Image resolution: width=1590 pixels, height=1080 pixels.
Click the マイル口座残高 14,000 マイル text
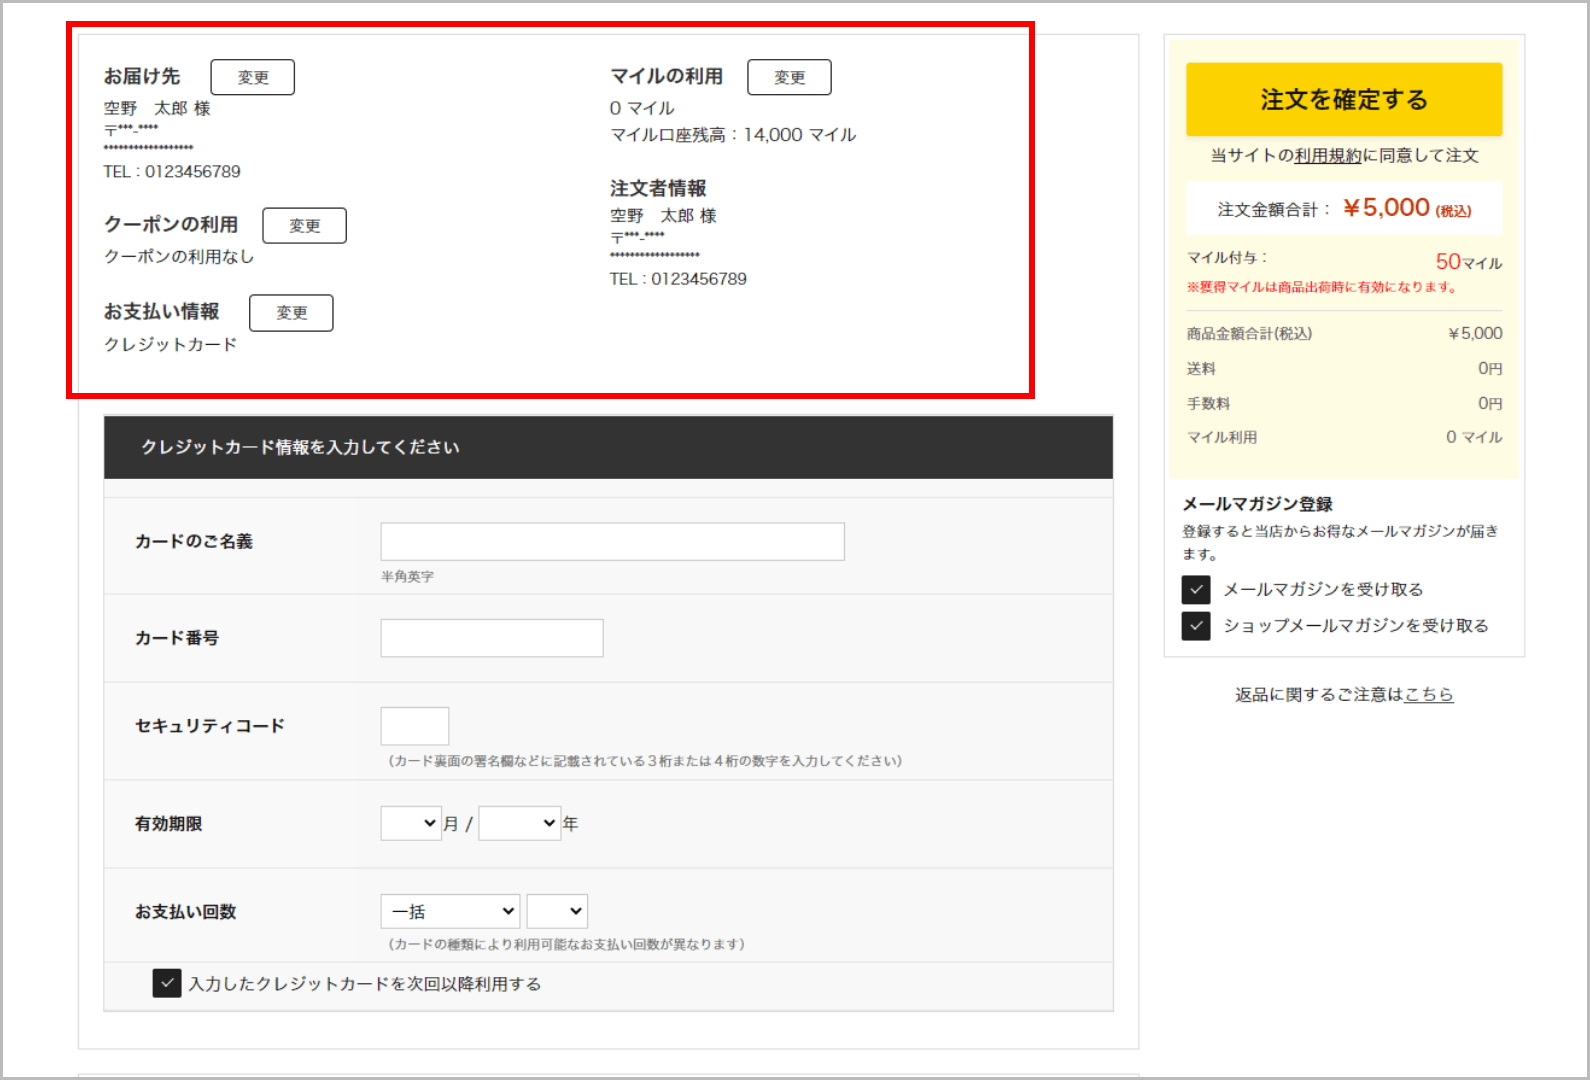733,135
